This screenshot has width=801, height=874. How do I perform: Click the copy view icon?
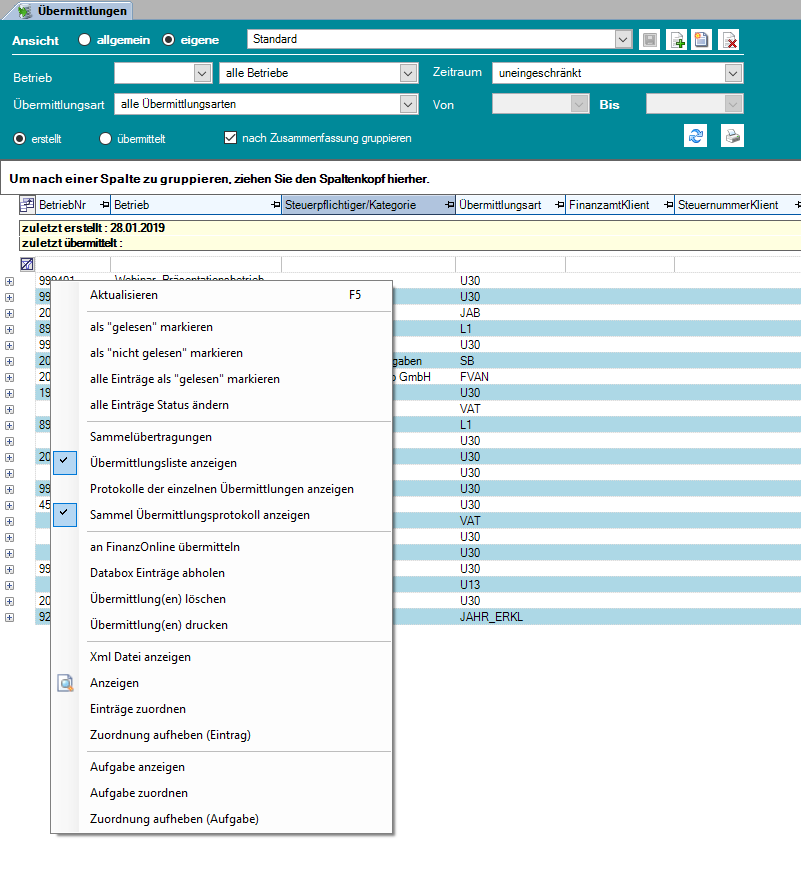(702, 40)
